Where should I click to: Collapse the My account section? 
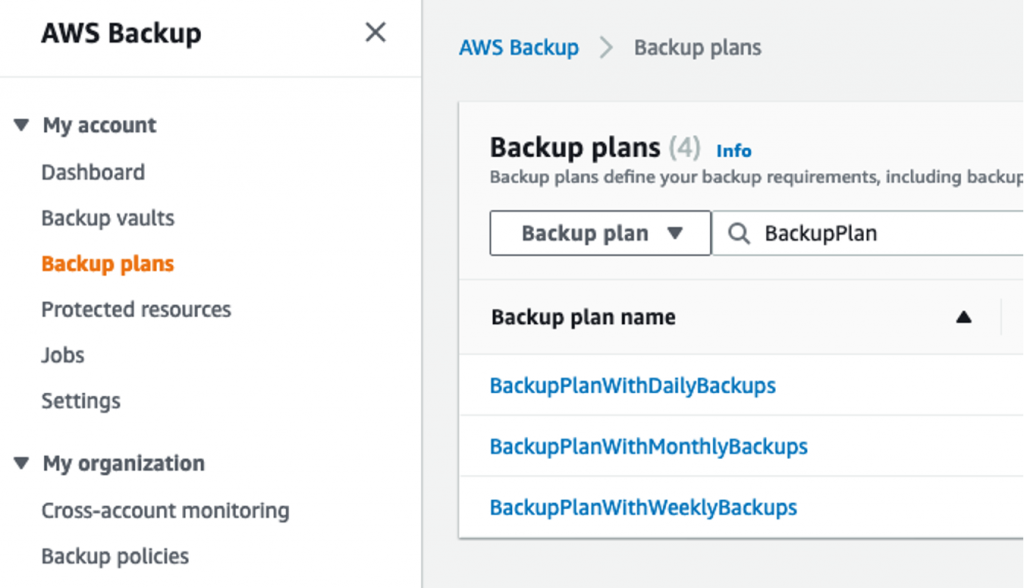pos(21,126)
